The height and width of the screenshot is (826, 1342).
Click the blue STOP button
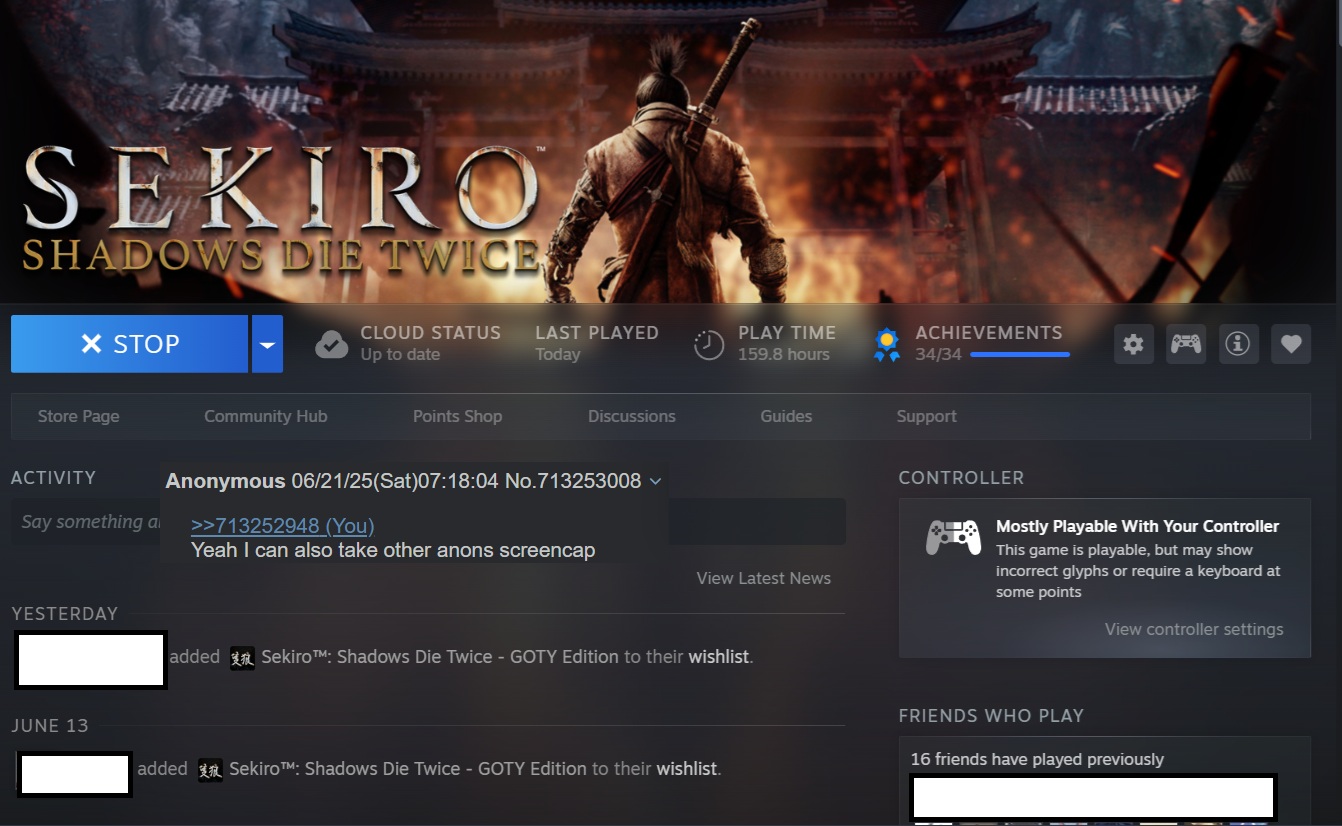(129, 344)
